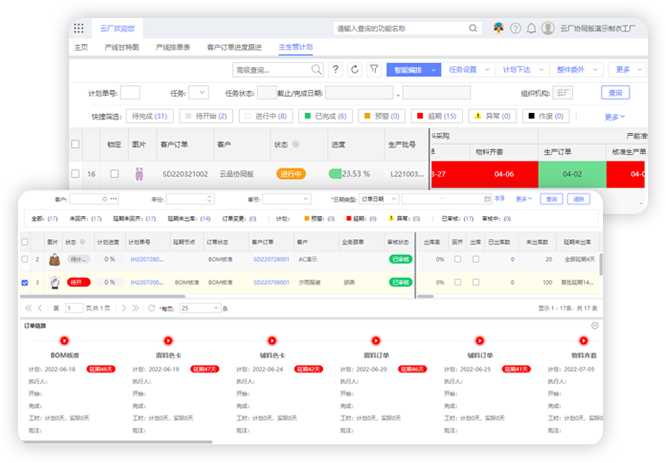Open the help question mark in toolbar
666x463 pixels.
pos(335,70)
